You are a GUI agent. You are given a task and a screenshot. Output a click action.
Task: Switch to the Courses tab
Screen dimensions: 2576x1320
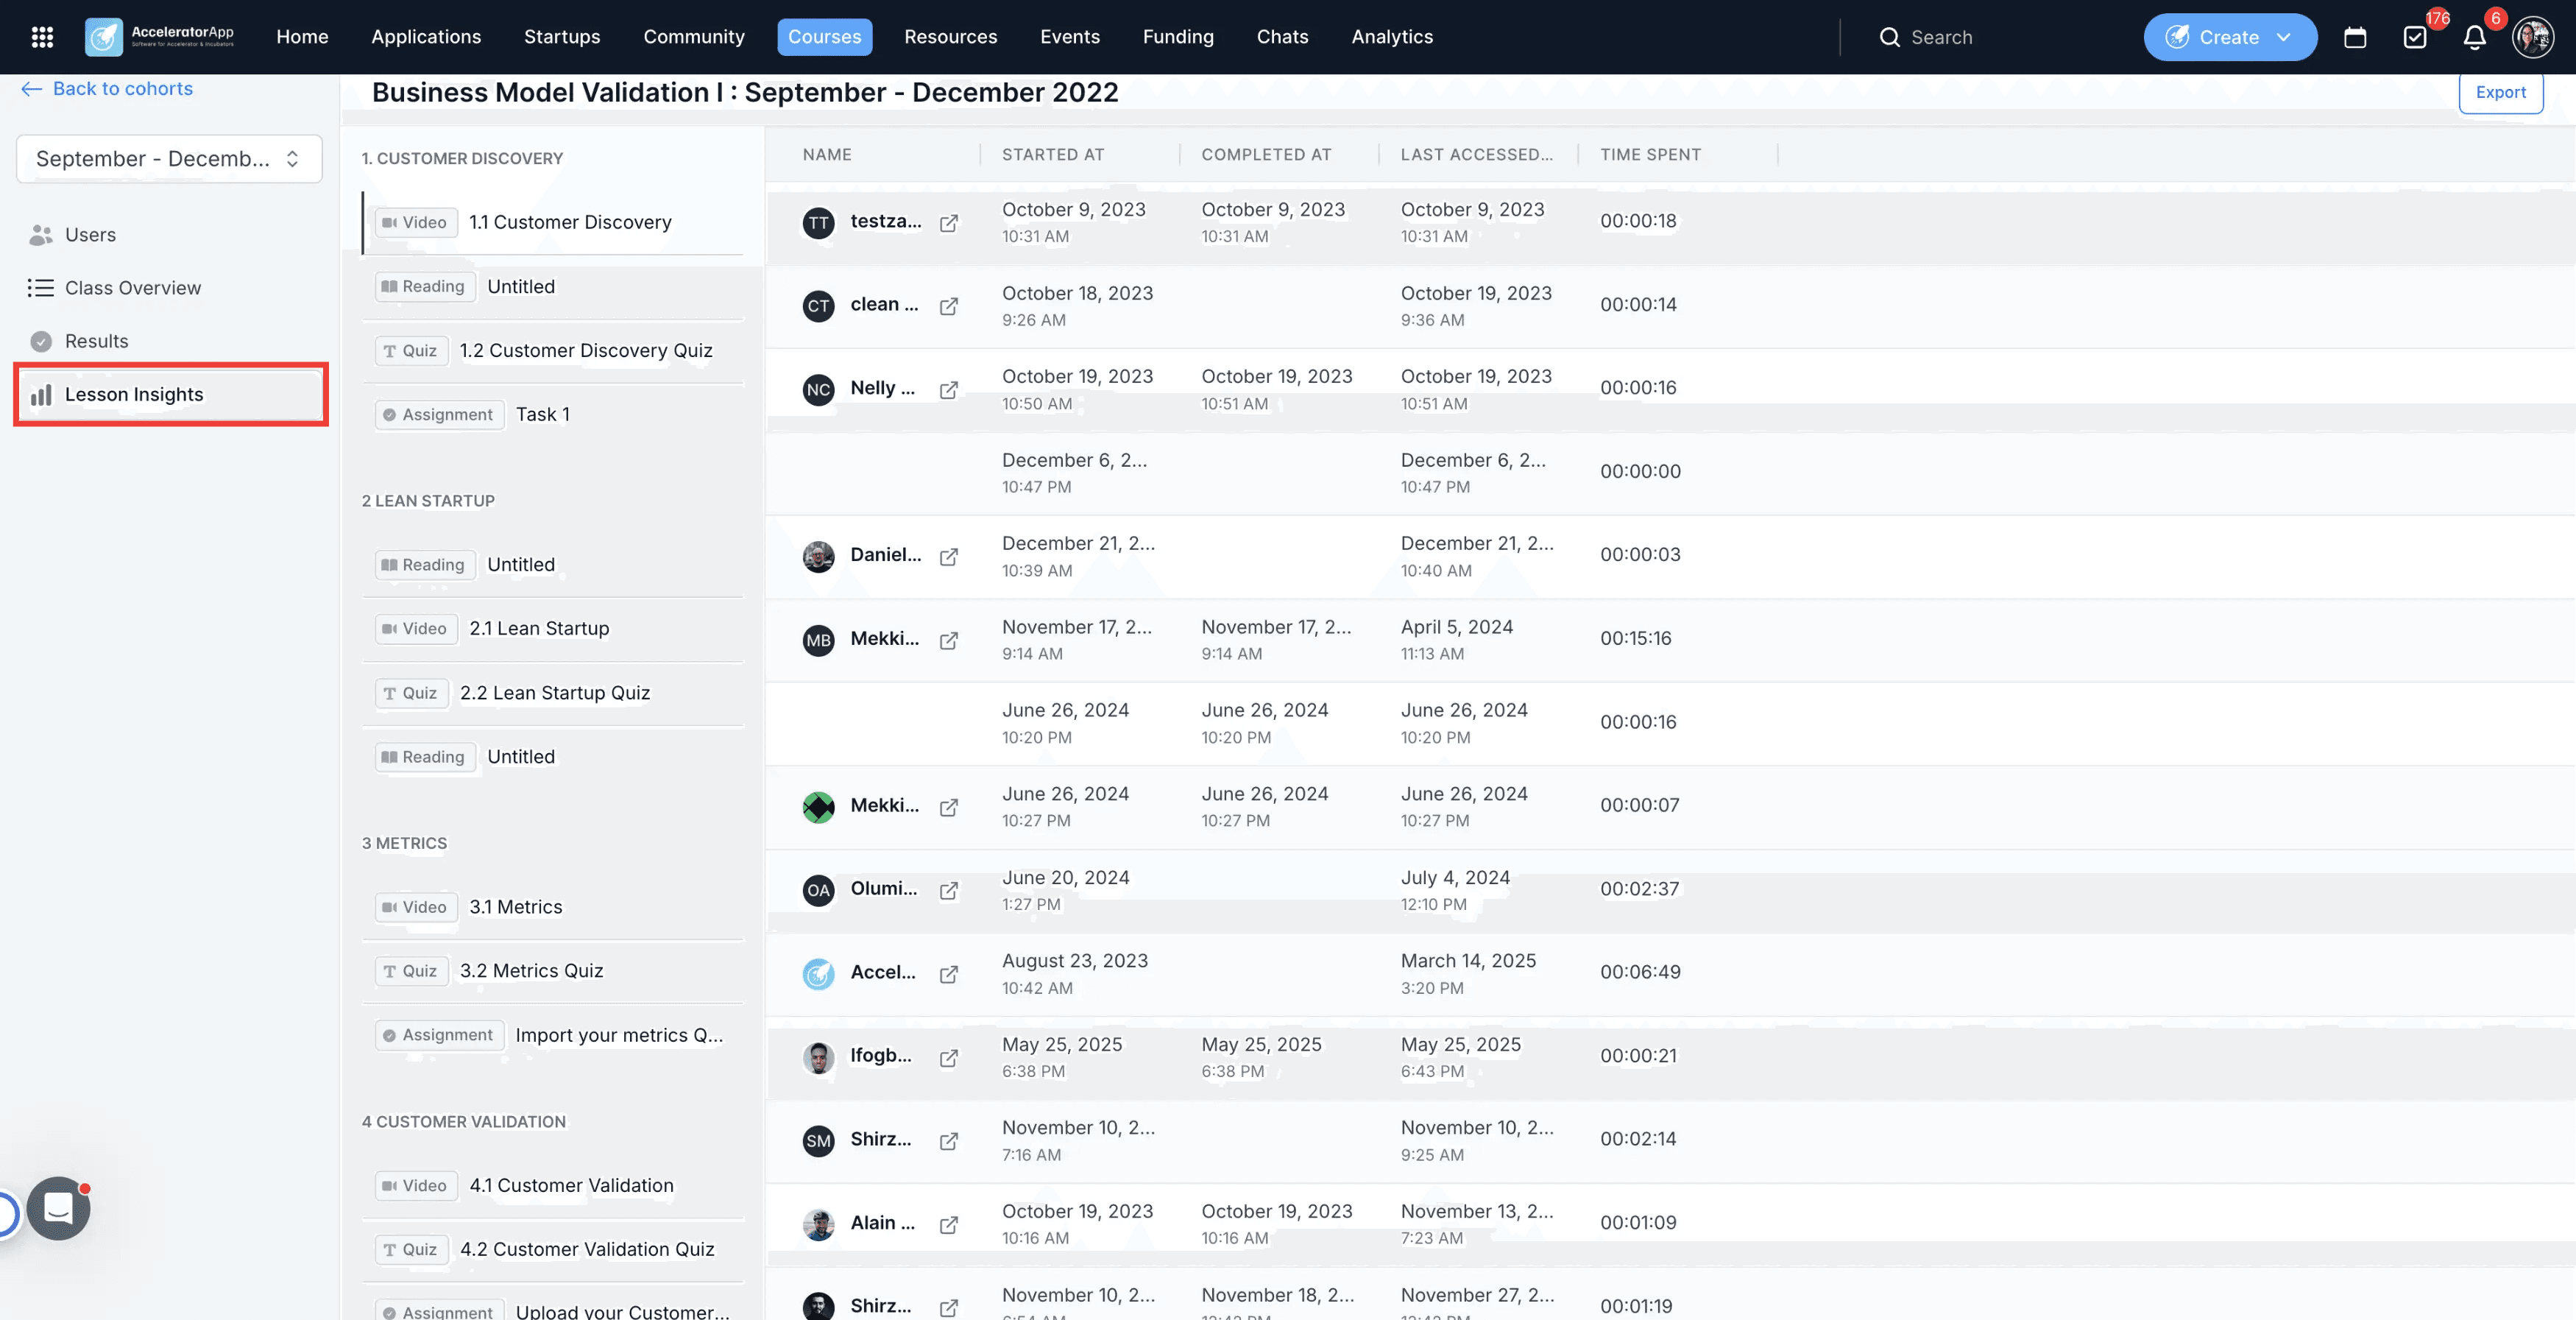tap(824, 37)
